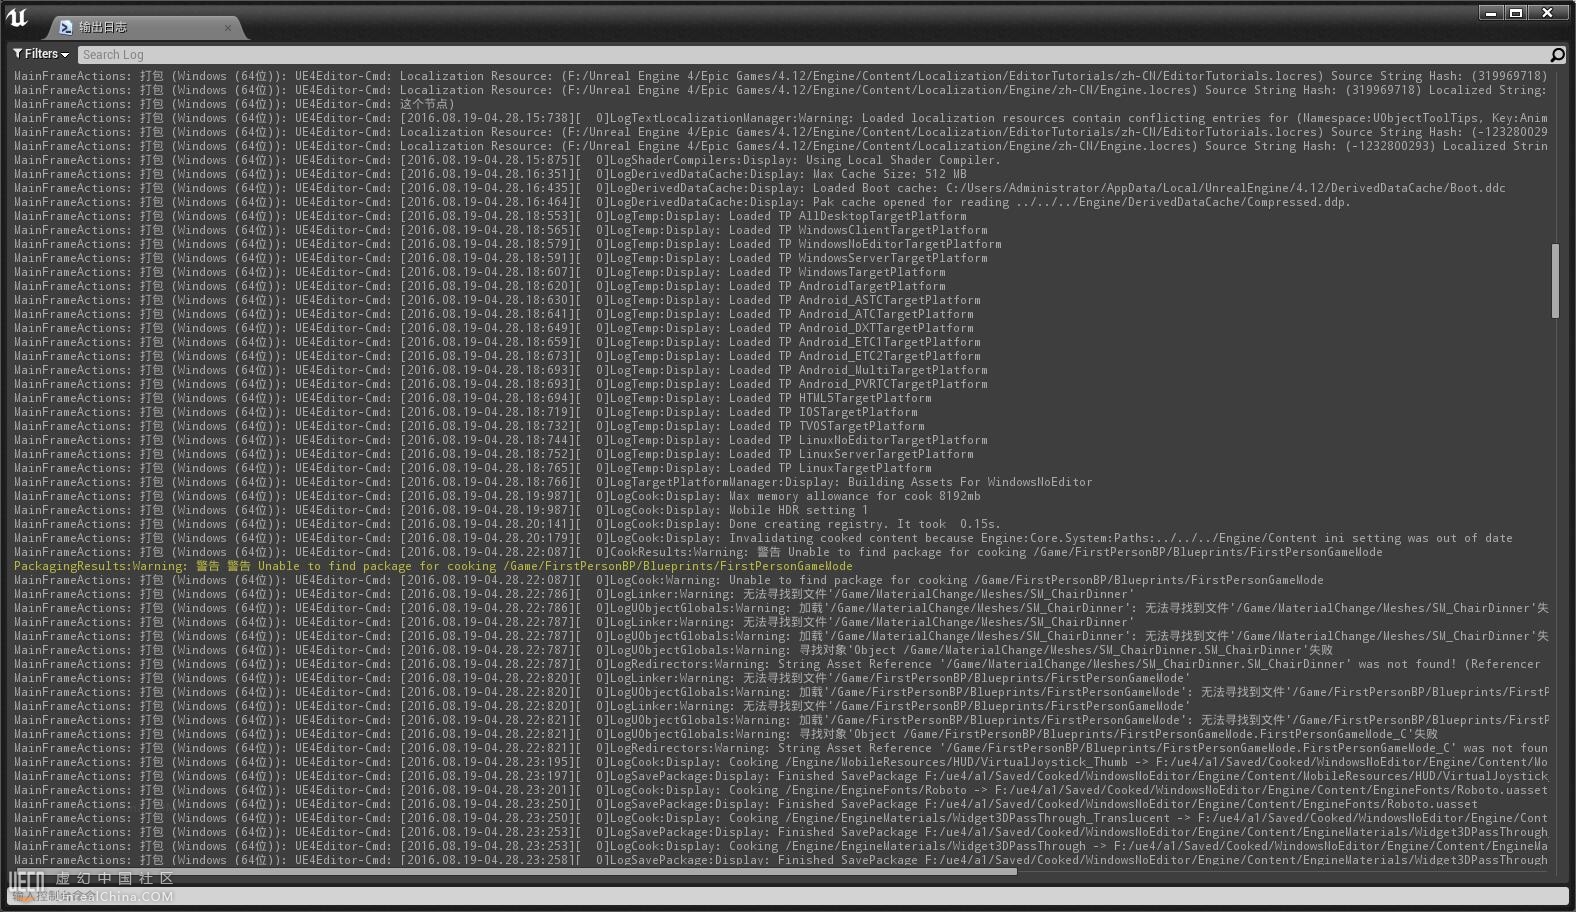
Task: Focus the Search Log input field
Action: pos(814,55)
